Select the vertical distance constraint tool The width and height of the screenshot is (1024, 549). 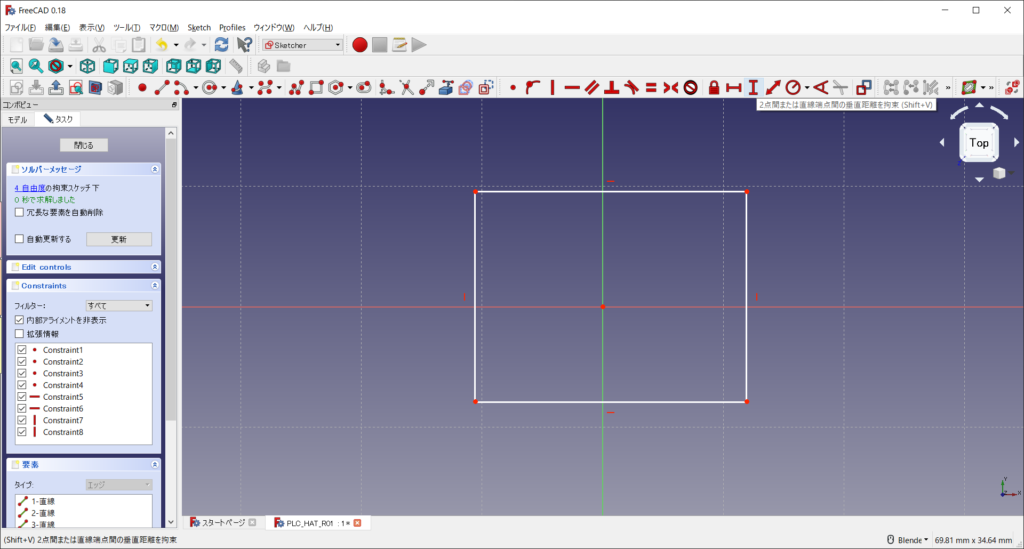tap(753, 87)
